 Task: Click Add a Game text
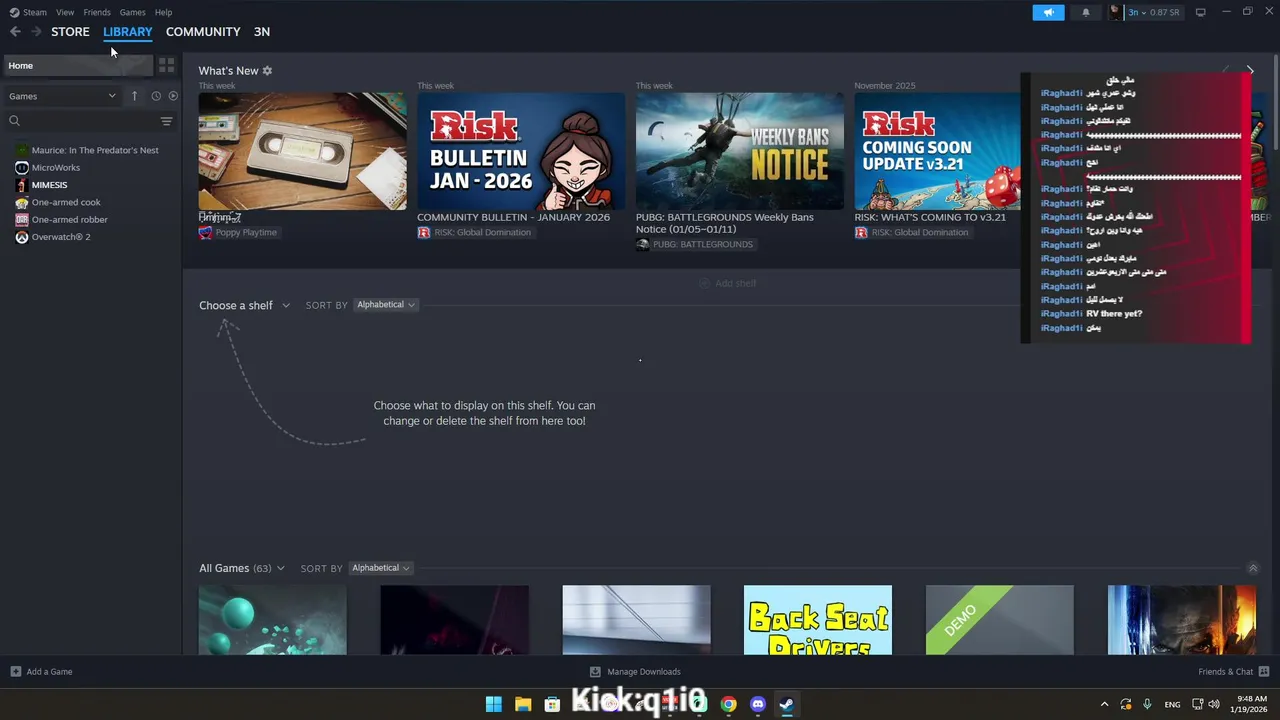[x=49, y=672]
